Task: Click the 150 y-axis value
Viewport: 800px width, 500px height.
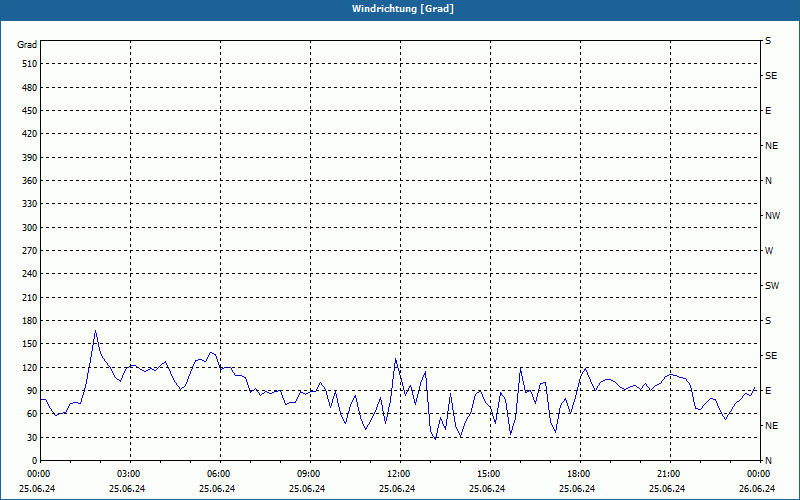Action: (x=30, y=344)
